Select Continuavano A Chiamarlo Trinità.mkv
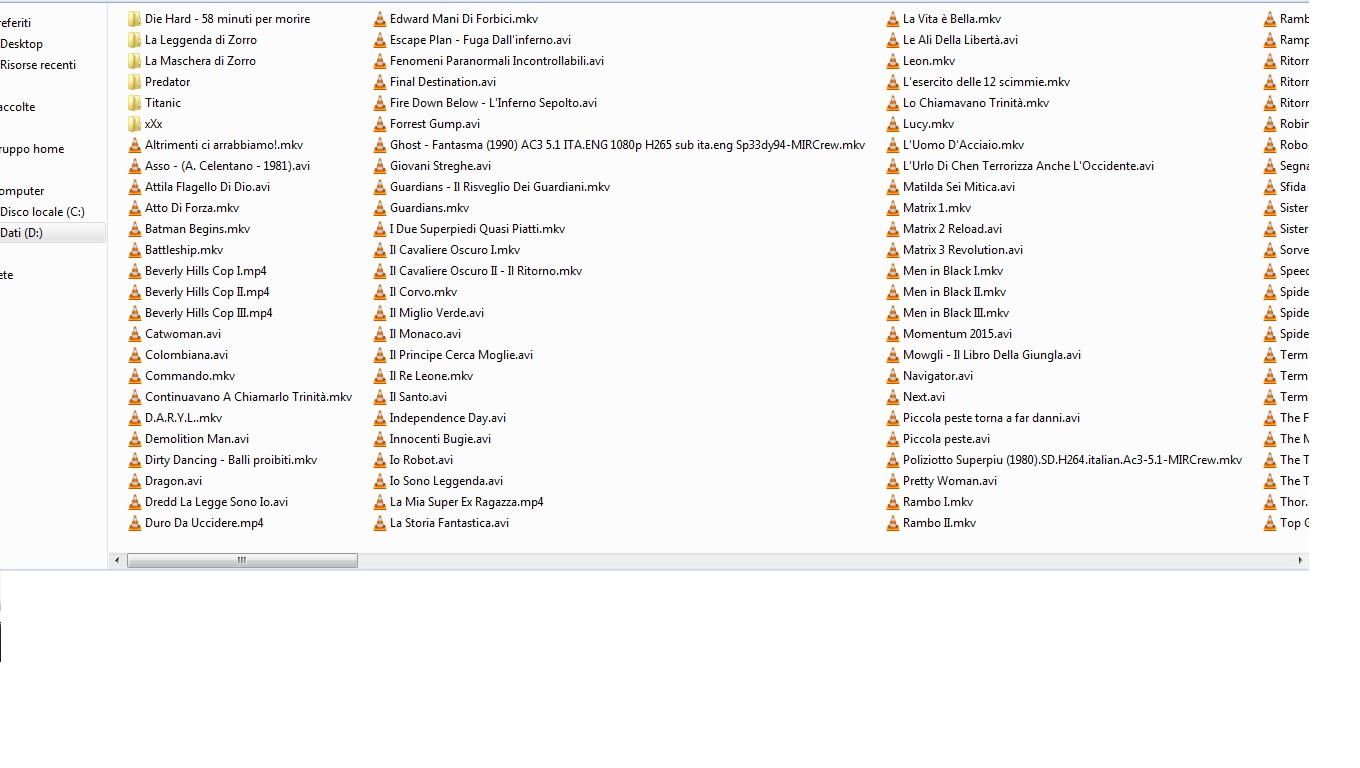Viewport: 1360px width, 768px height. coord(249,397)
